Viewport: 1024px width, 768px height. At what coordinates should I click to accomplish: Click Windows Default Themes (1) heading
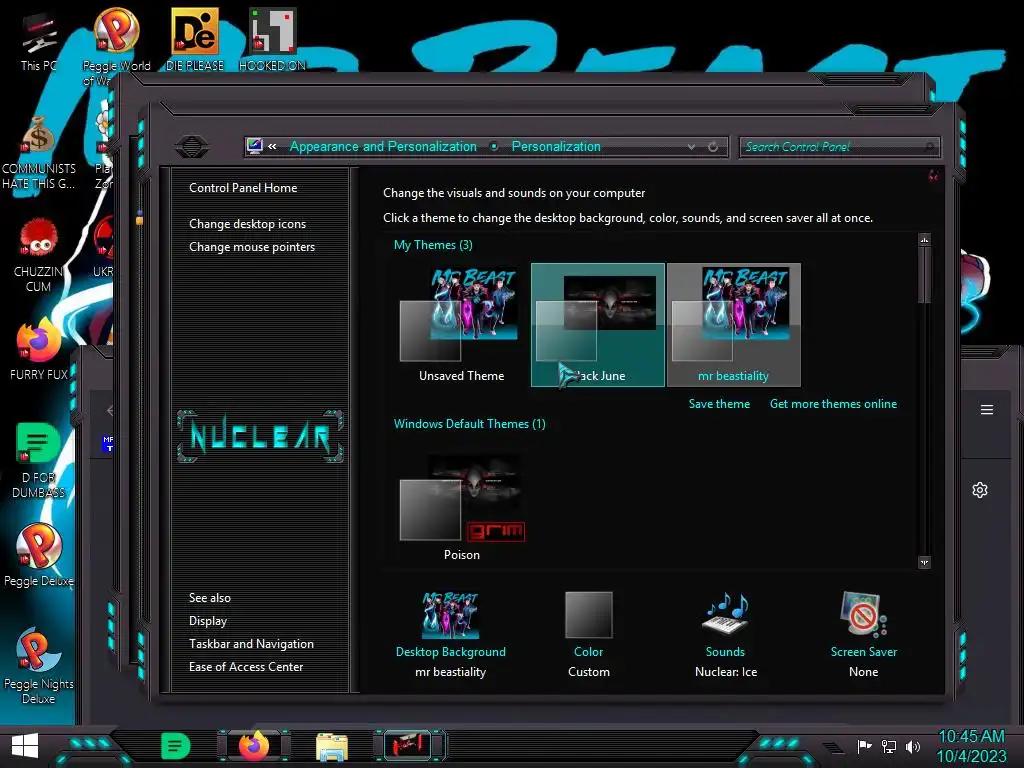pos(470,424)
